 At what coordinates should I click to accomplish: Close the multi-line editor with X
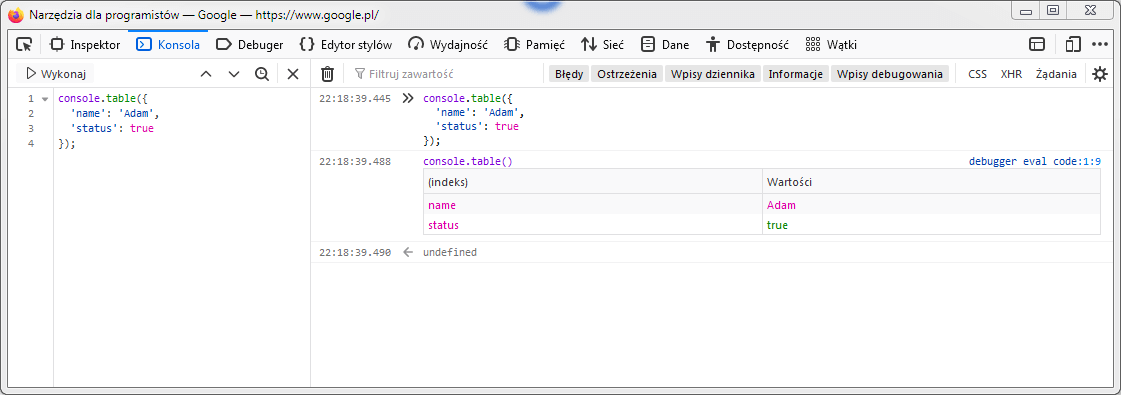(292, 74)
